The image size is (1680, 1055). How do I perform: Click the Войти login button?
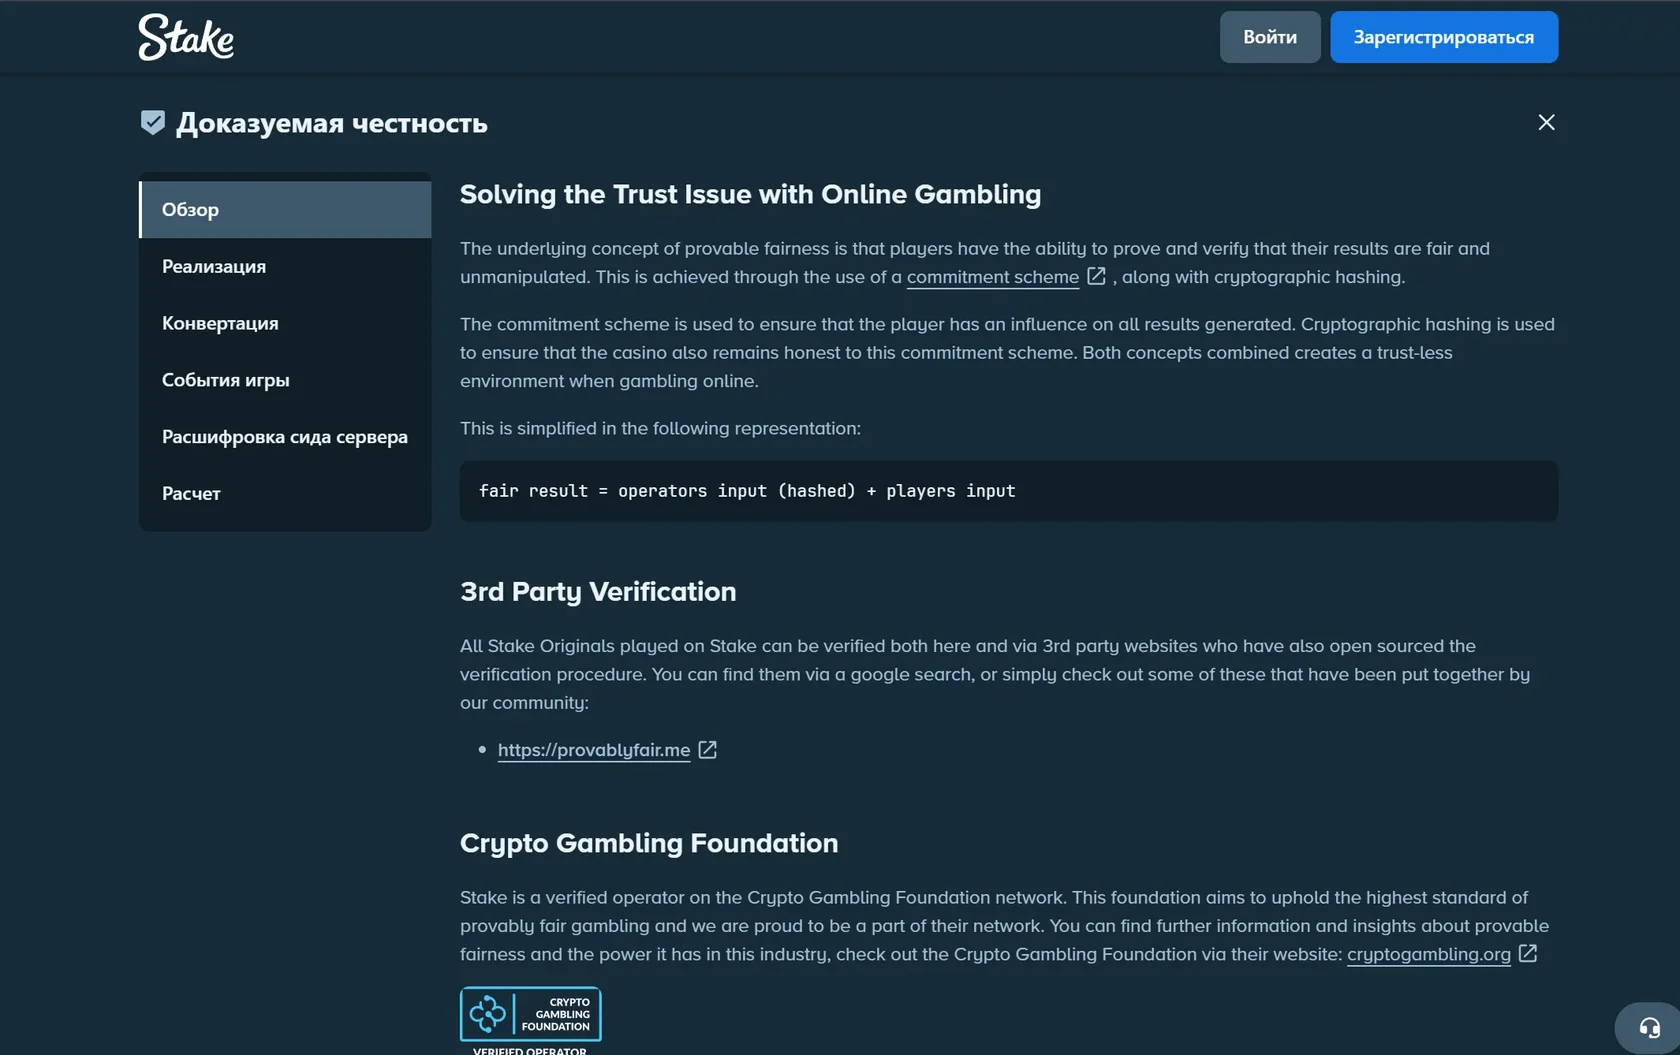(1270, 37)
